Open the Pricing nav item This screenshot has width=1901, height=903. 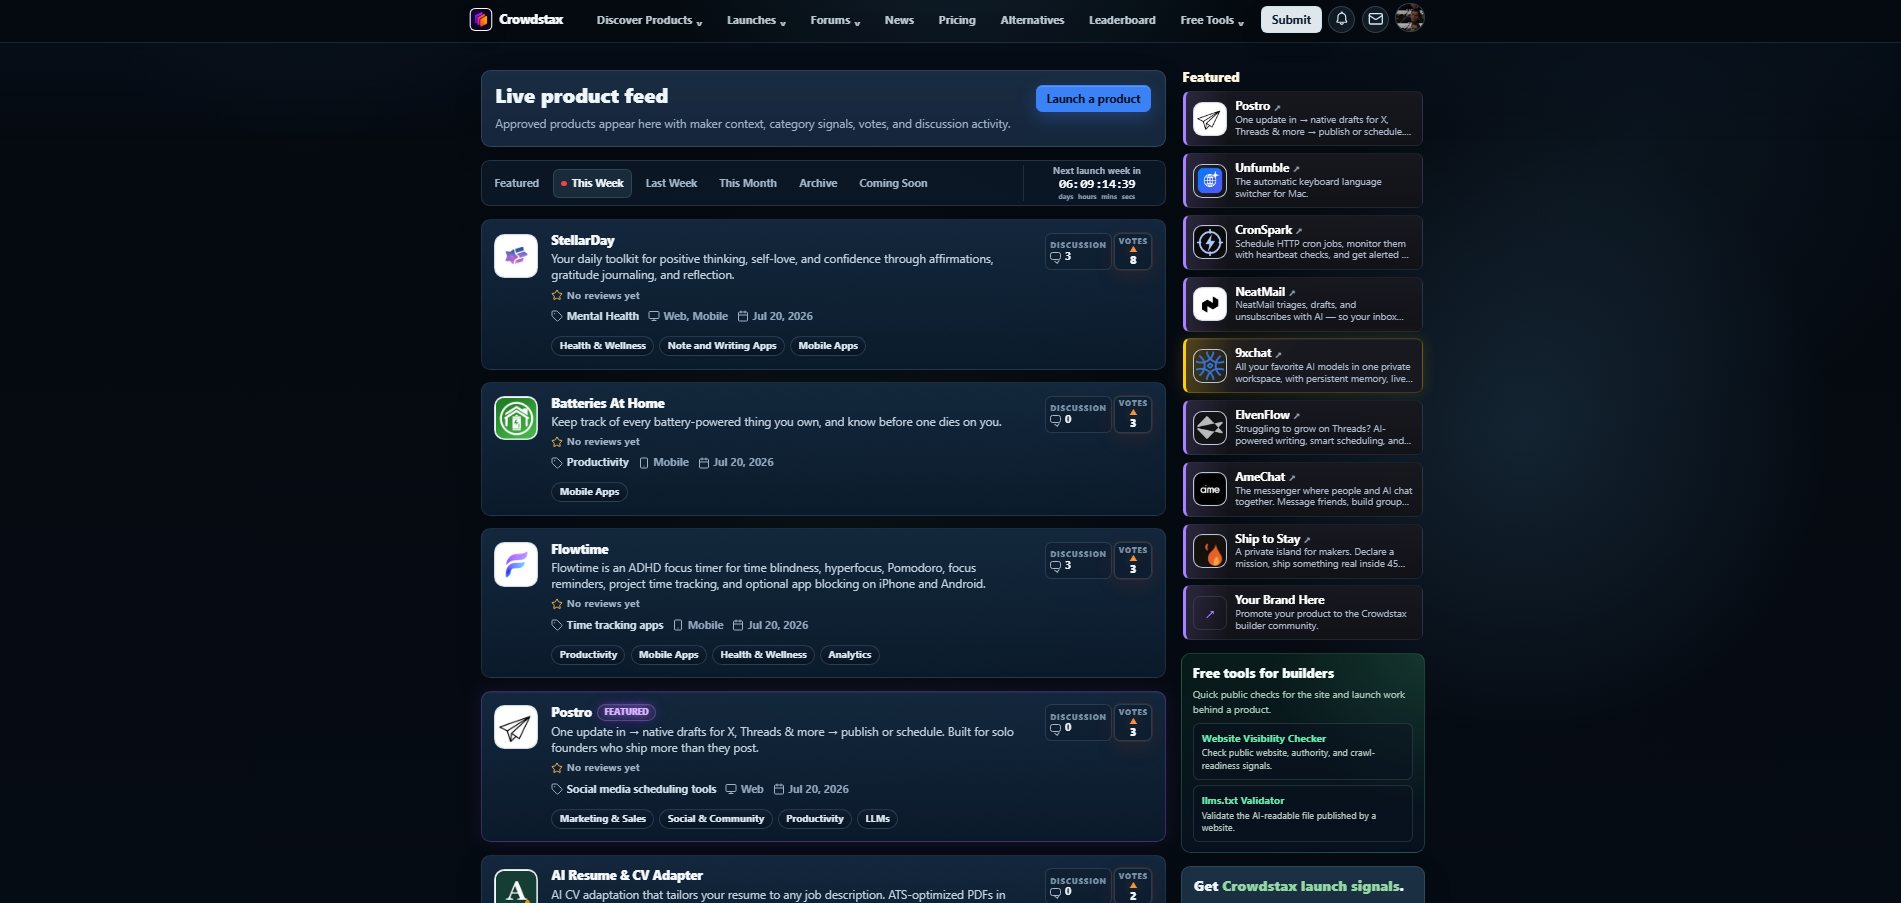pos(957,20)
